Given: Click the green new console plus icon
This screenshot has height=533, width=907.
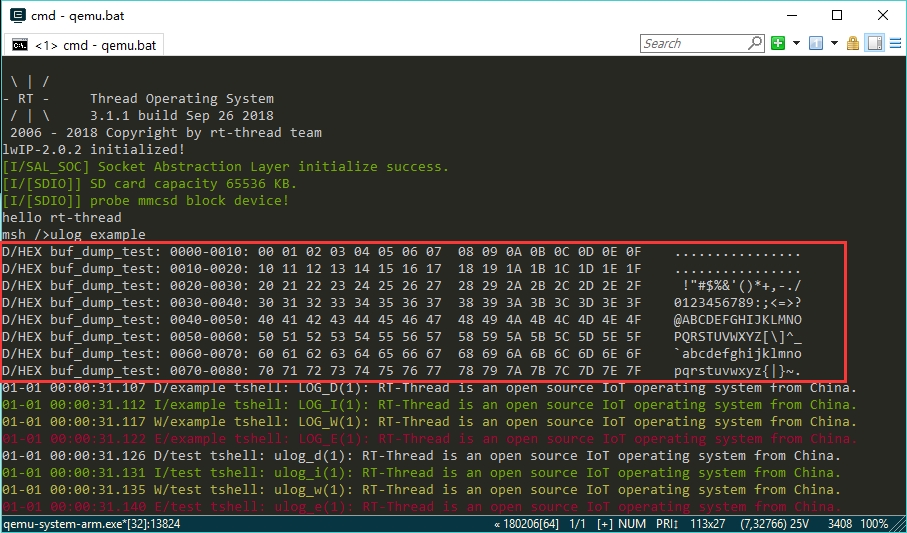Looking at the screenshot, I should click(778, 43).
